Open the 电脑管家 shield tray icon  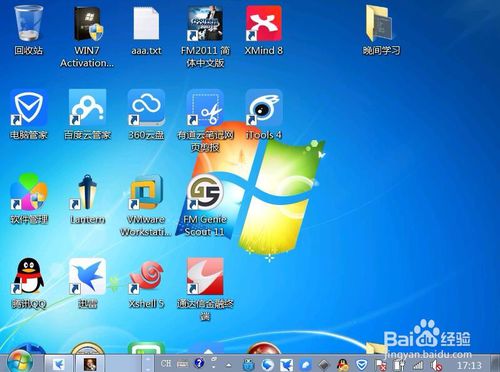pos(361,365)
